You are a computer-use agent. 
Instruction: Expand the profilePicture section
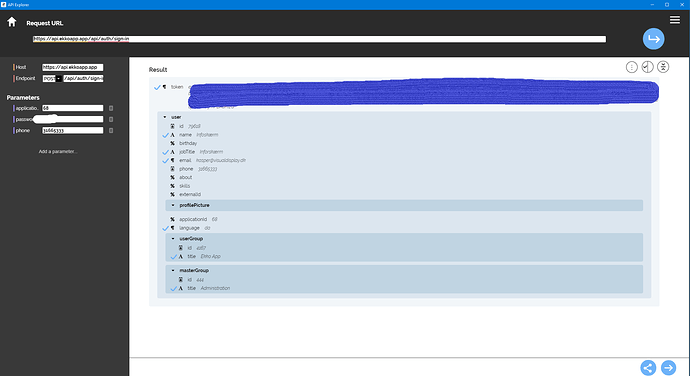[x=173, y=205]
